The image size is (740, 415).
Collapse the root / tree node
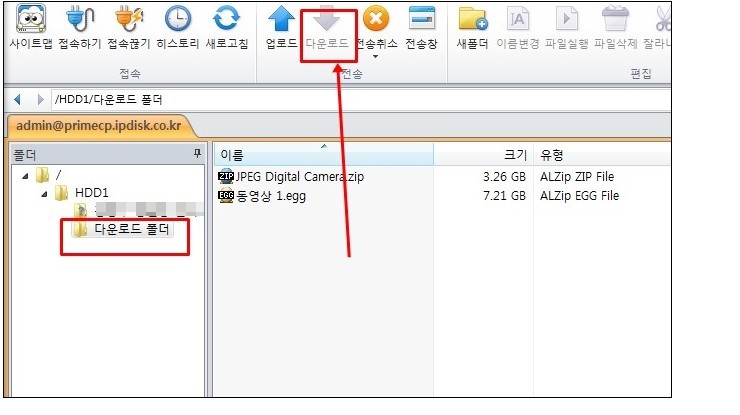click(x=25, y=176)
